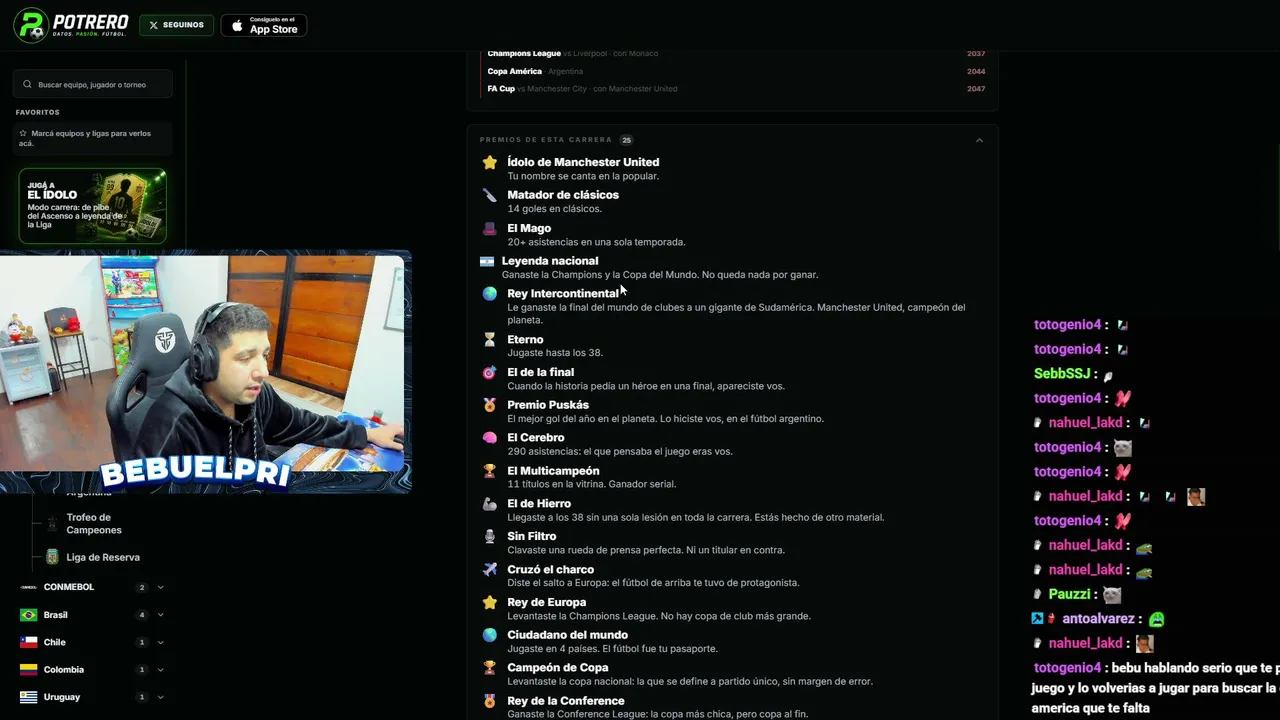The height and width of the screenshot is (720, 1280).
Task: Click the Liga de Reserva crest icon
Action: (52, 557)
